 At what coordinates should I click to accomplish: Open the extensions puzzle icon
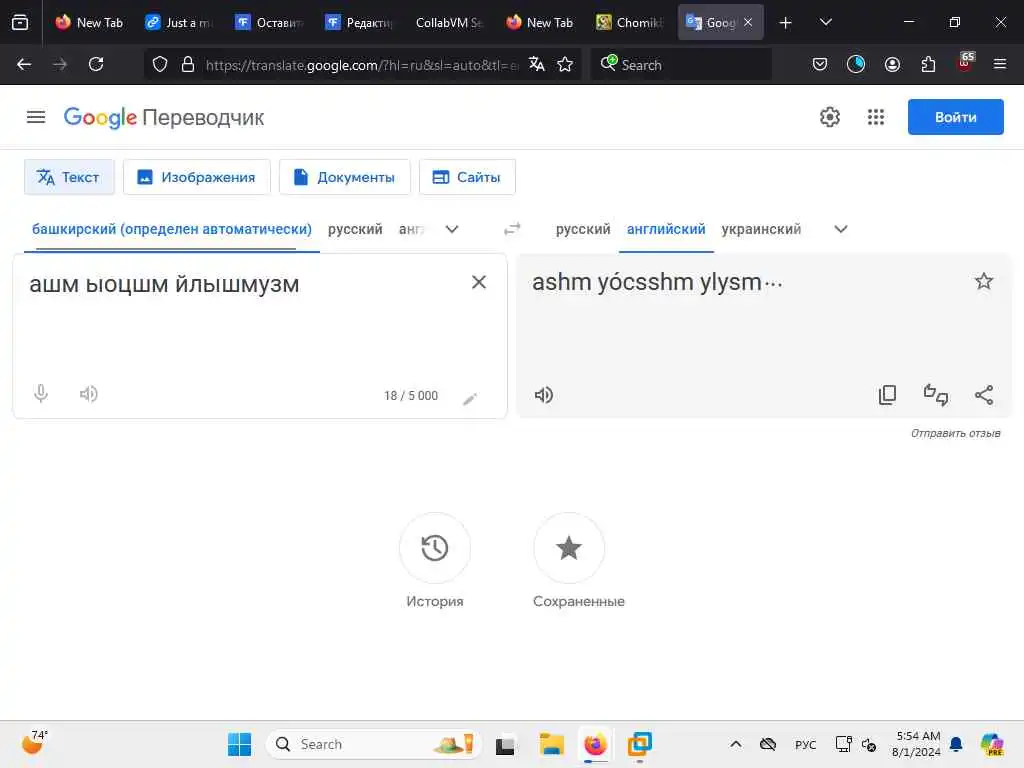pos(928,64)
